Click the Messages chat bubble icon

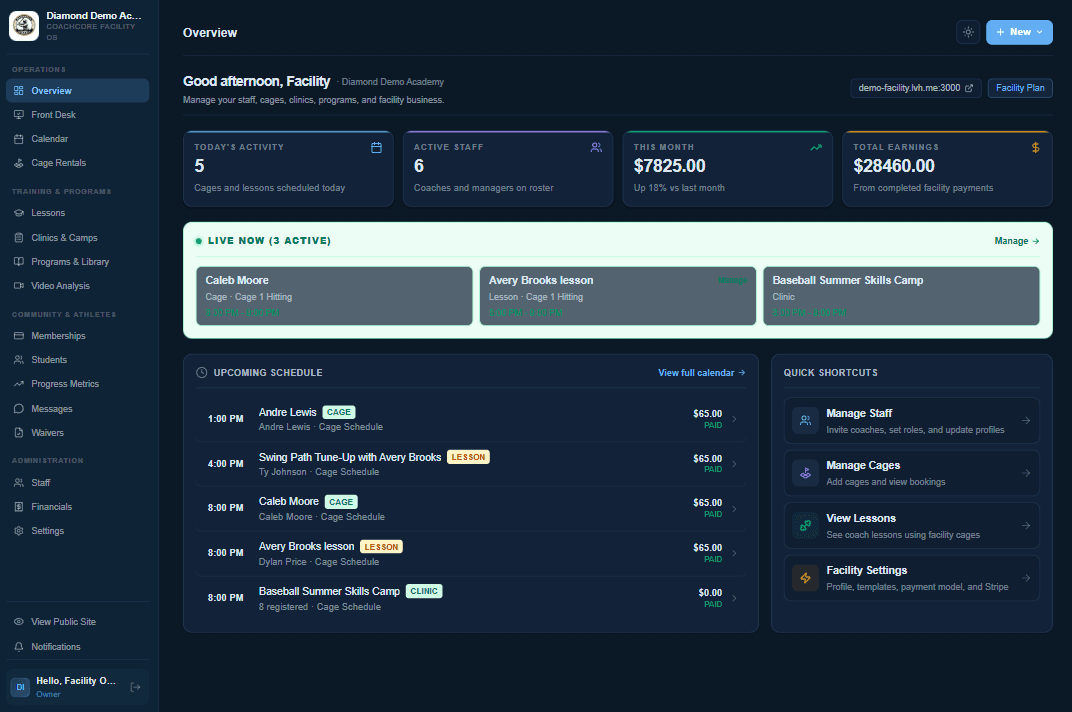18,408
